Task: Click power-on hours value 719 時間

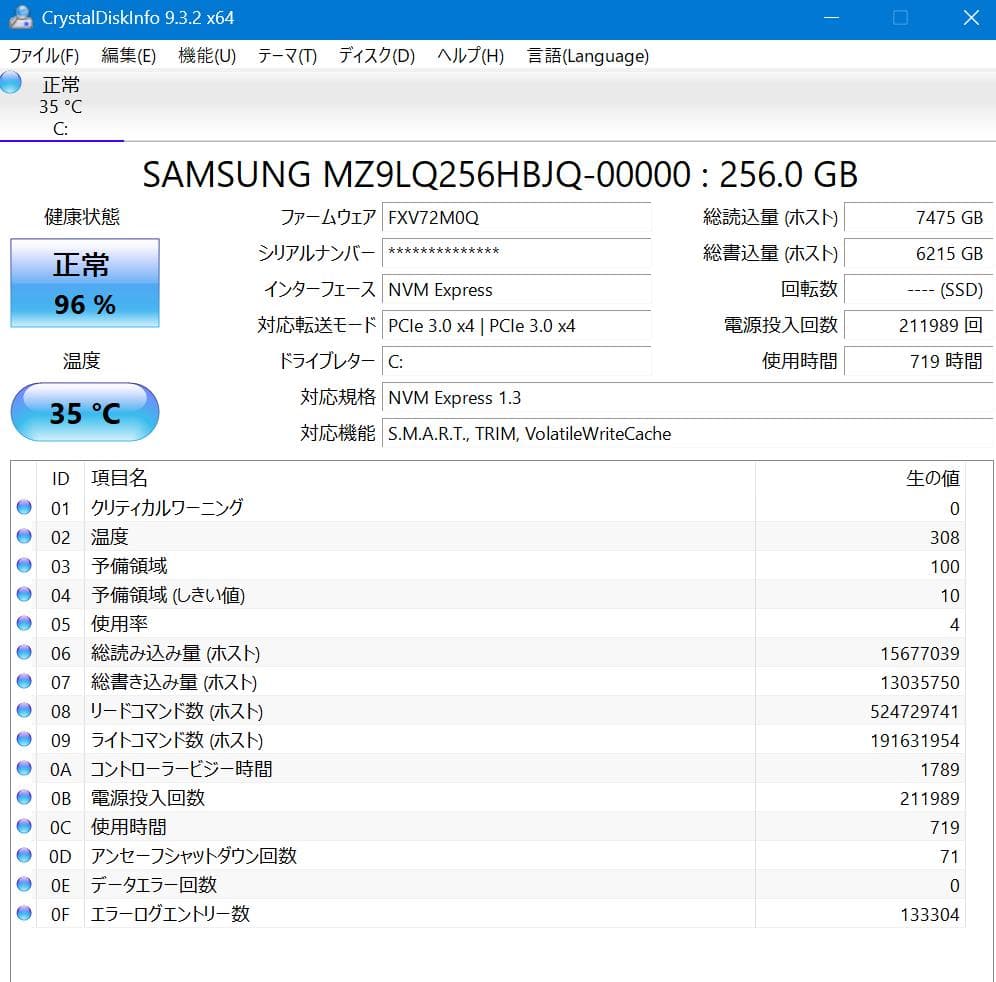Action: pyautogui.click(x=919, y=361)
